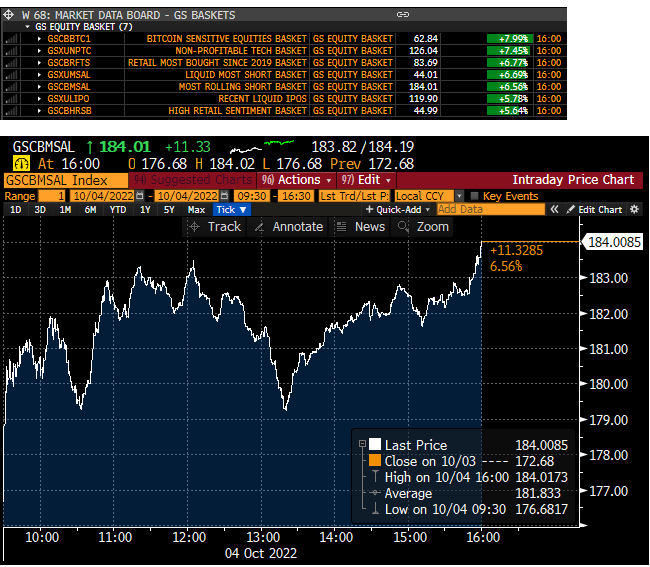The image size is (650, 567).
Task: Expand the GSCBMSAL row arrow
Action: [x=39, y=87]
